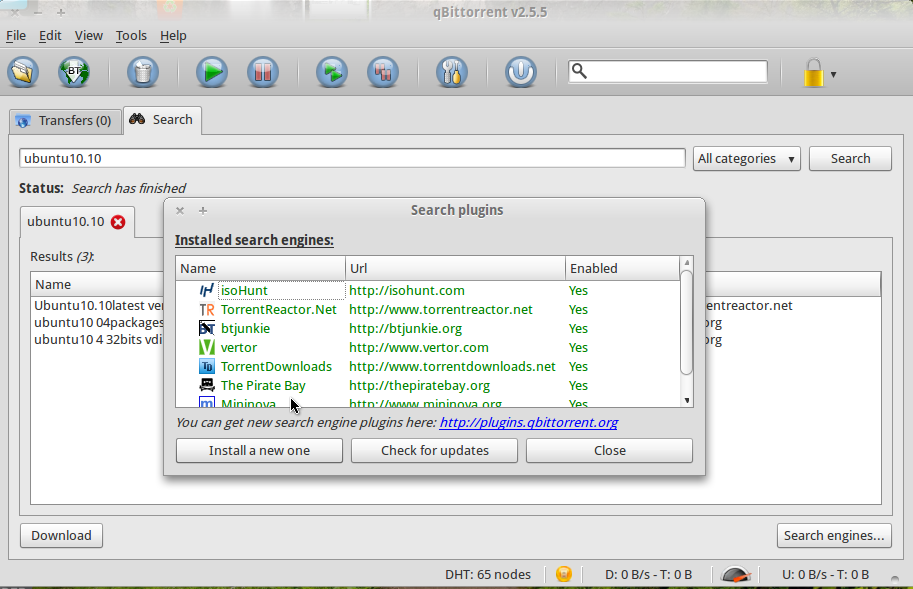Click the toolbar filter text field
Viewport: 913px width, 589px height.
(668, 72)
